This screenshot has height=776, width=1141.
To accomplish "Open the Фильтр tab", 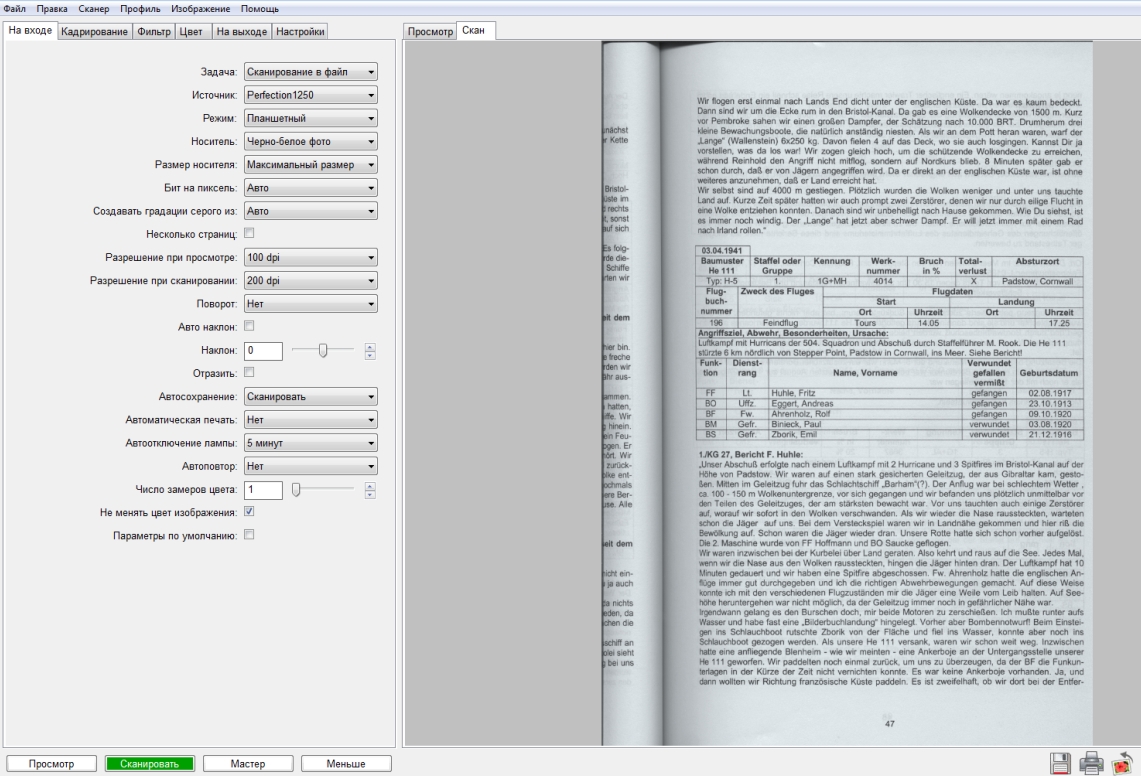I will tap(153, 32).
